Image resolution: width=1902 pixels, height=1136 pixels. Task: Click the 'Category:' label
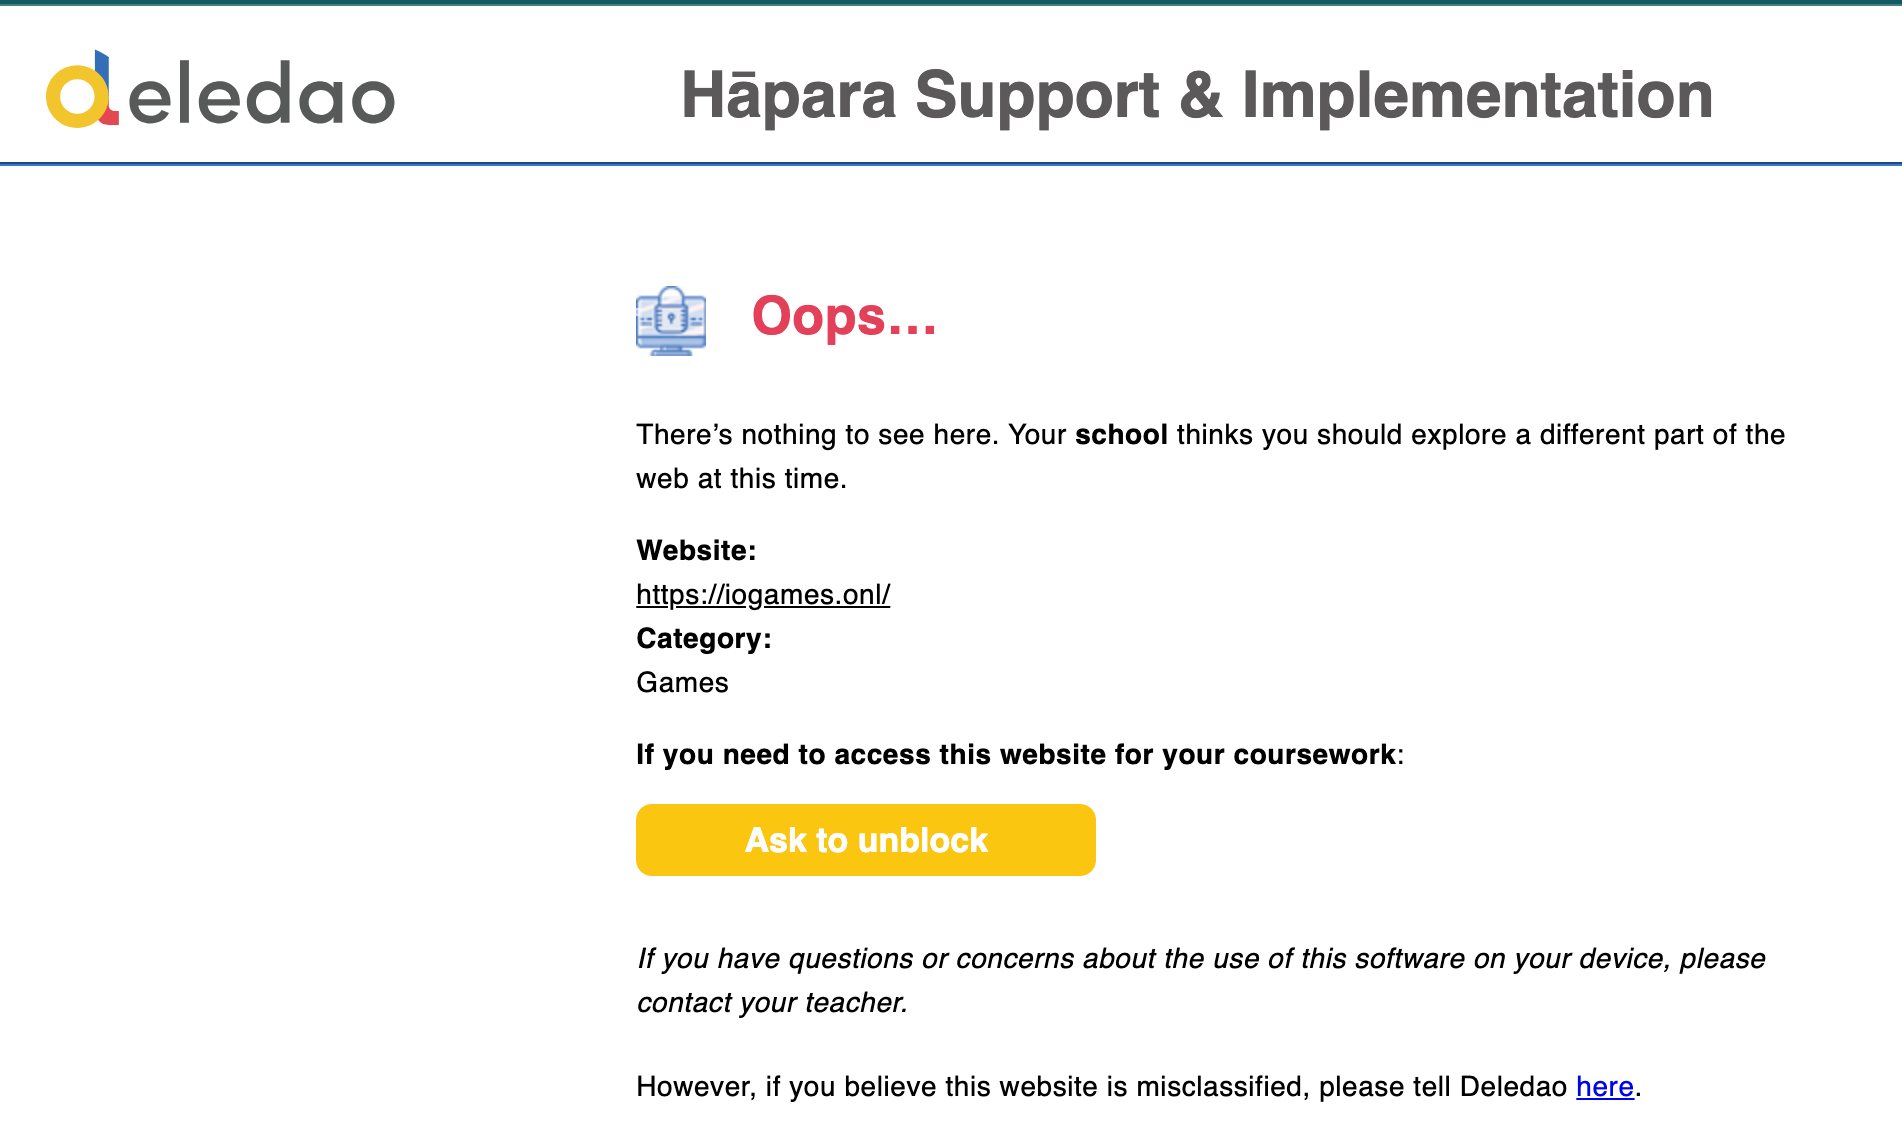(x=704, y=638)
